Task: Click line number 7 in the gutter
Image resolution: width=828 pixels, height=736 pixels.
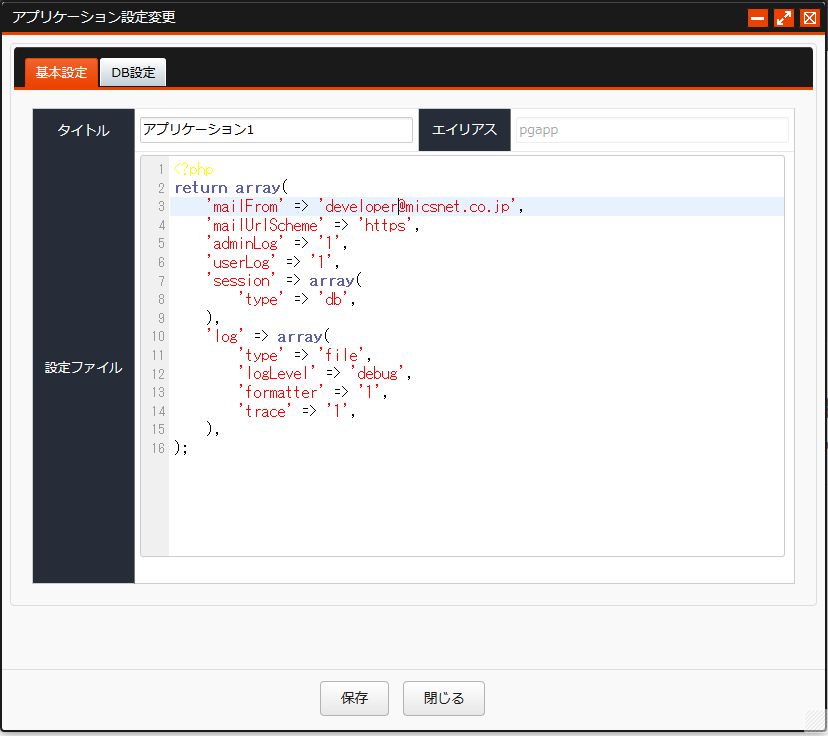Action: pyautogui.click(x=161, y=281)
